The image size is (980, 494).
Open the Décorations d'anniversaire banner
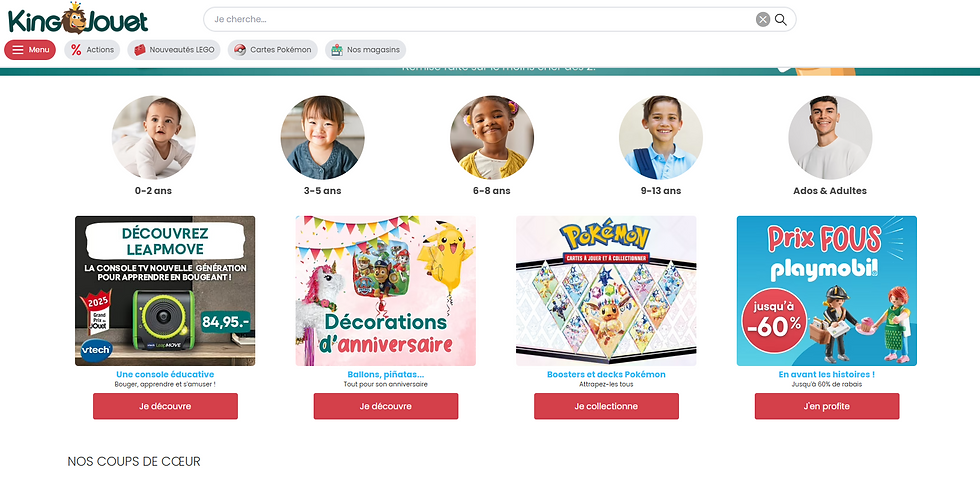click(x=386, y=291)
